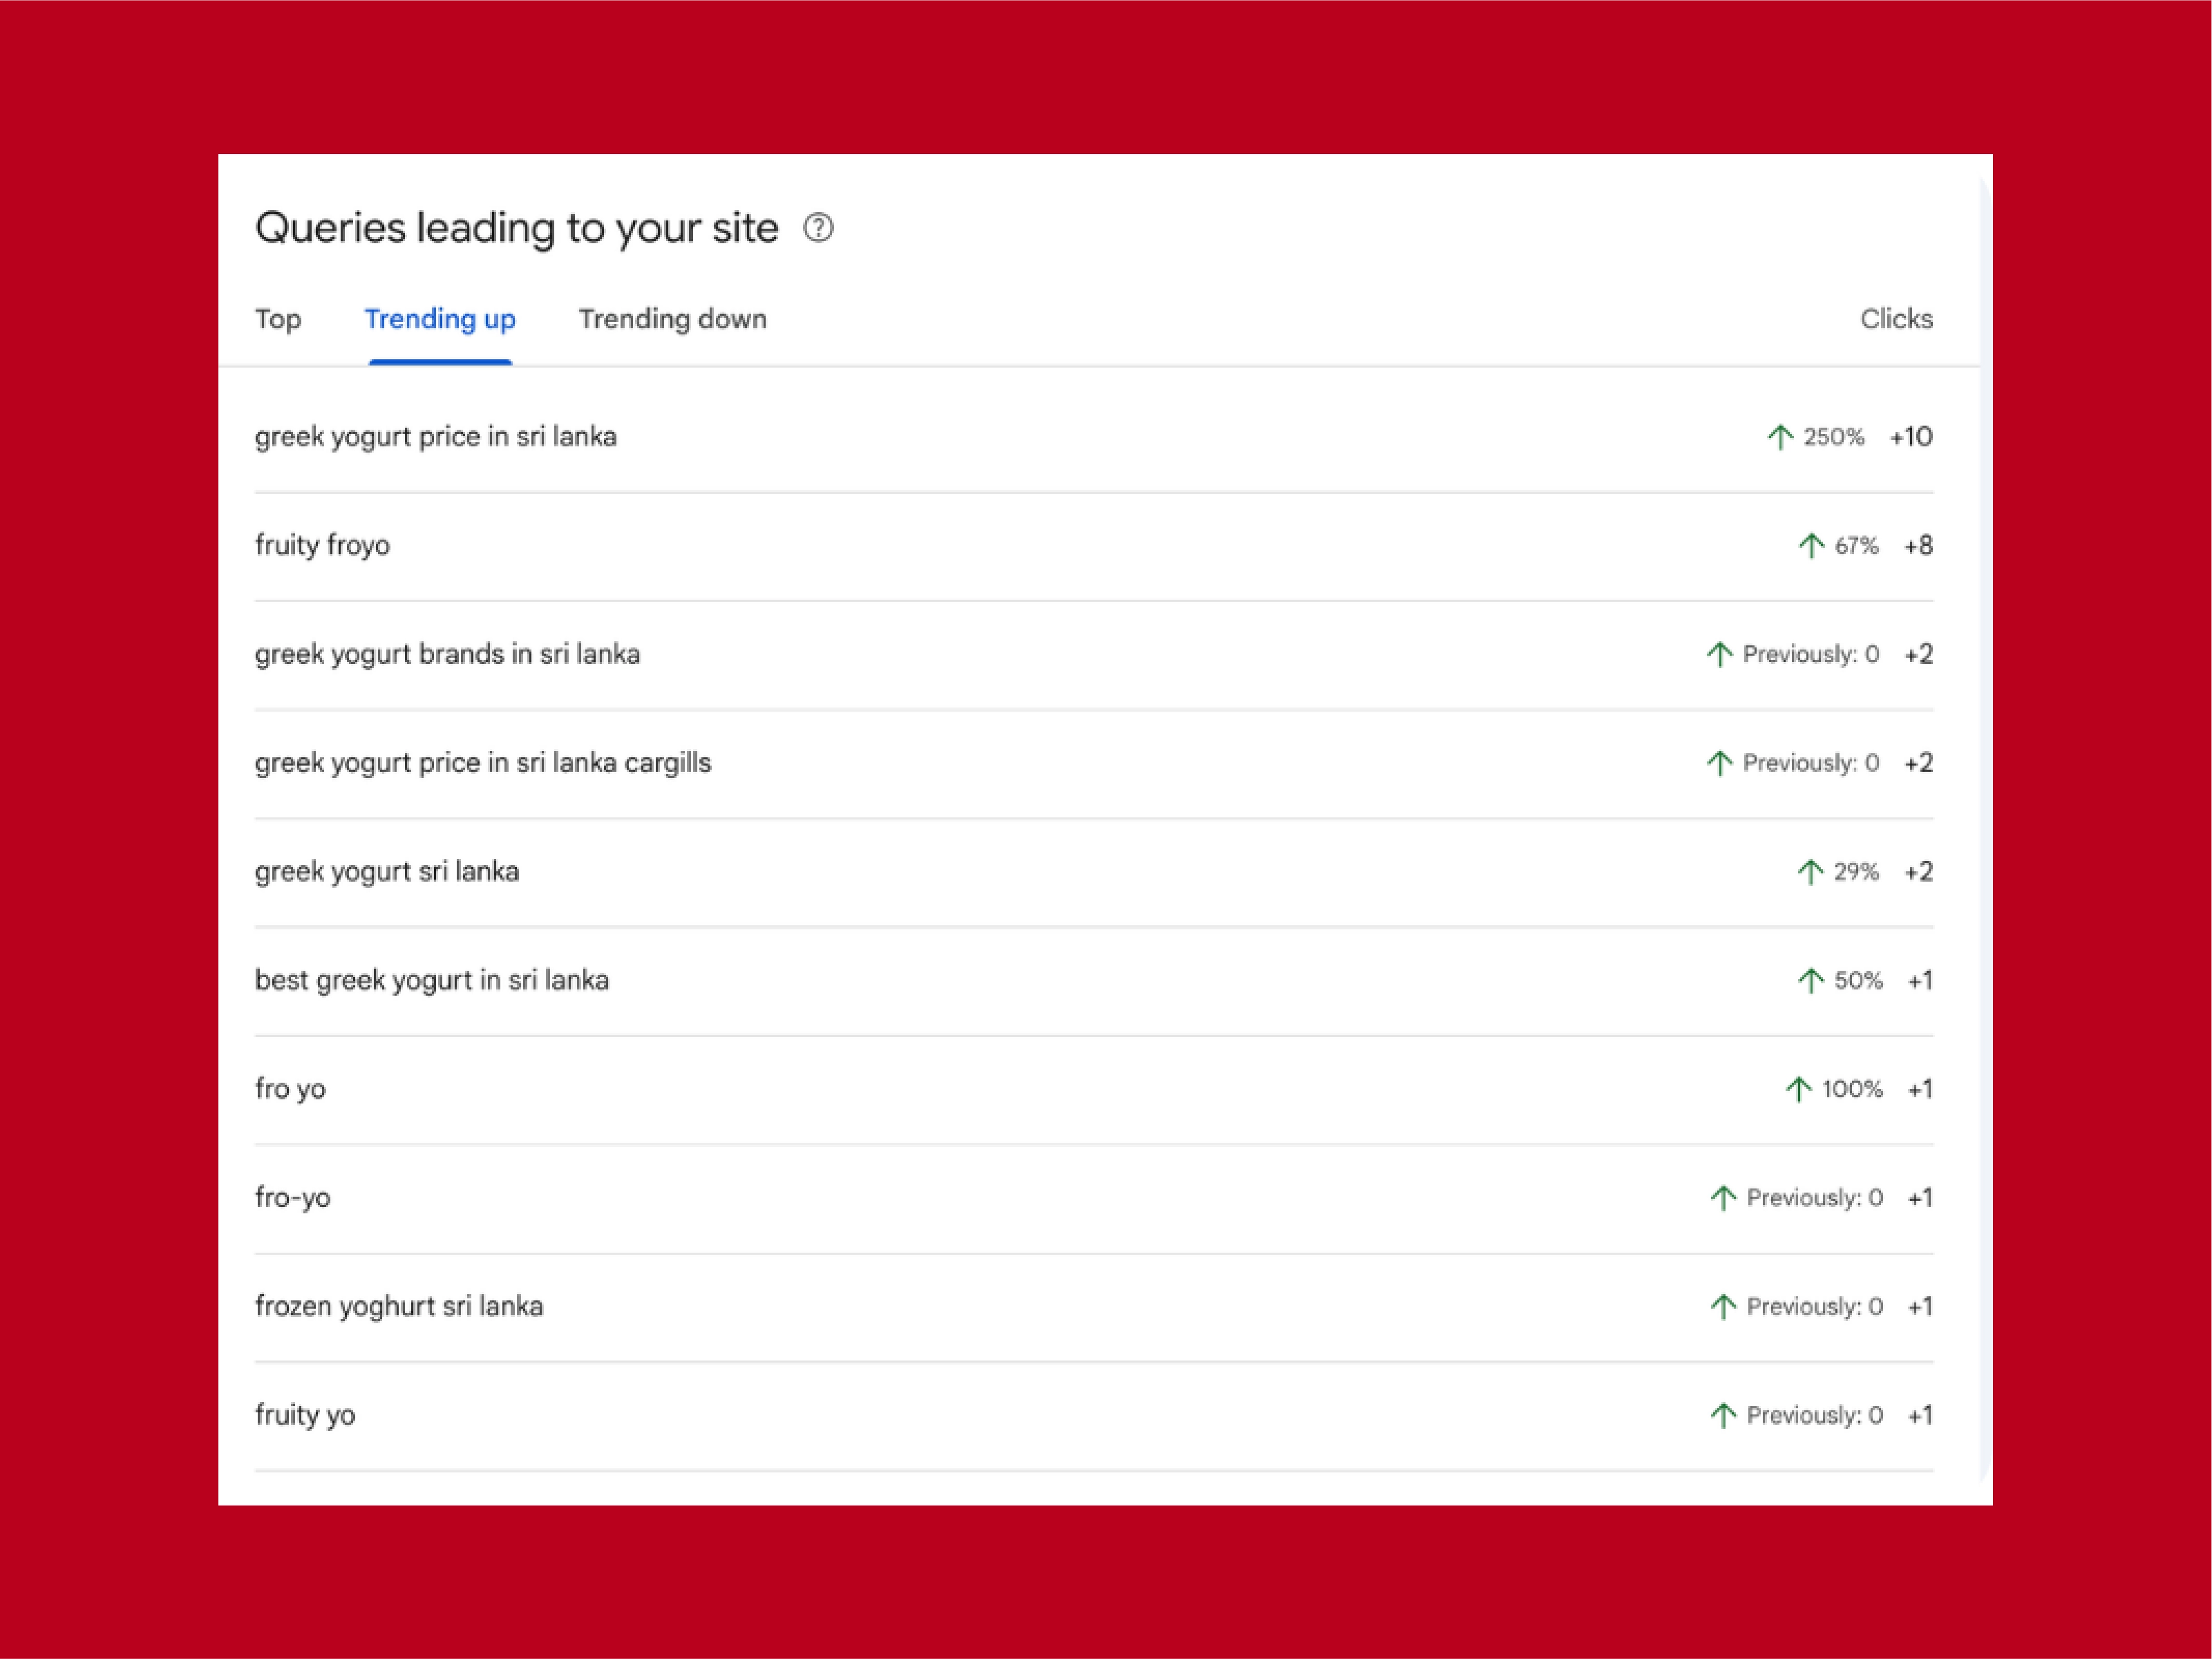The height and width of the screenshot is (1659, 2212).
Task: Click the help icon beside Queries heading
Action: (818, 228)
